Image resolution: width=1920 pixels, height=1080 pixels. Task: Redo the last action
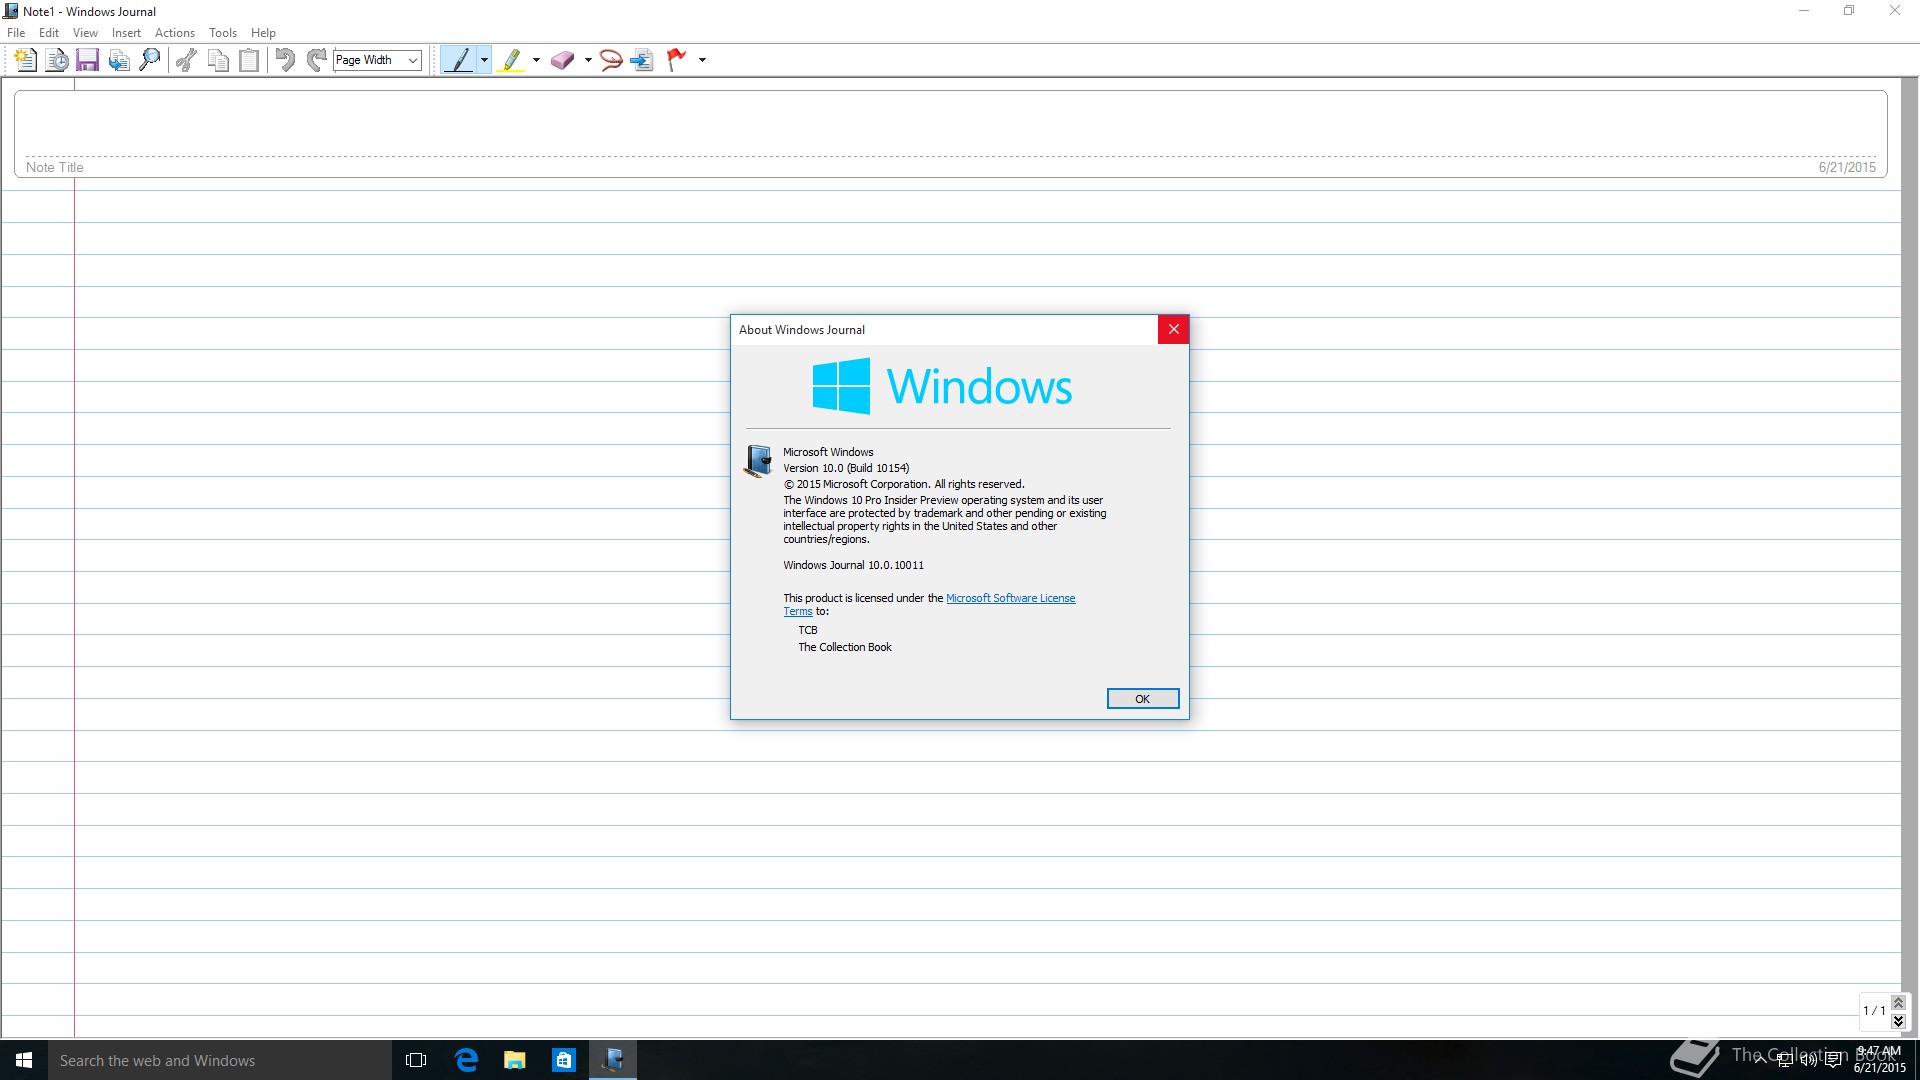(316, 60)
